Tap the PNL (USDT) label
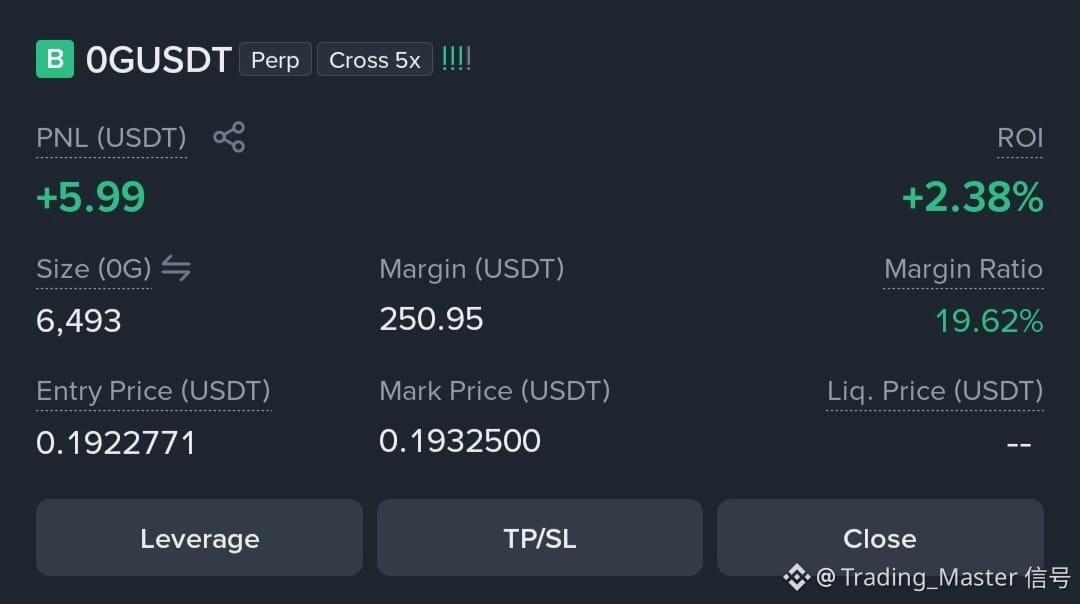The image size is (1080, 604). click(x=111, y=138)
